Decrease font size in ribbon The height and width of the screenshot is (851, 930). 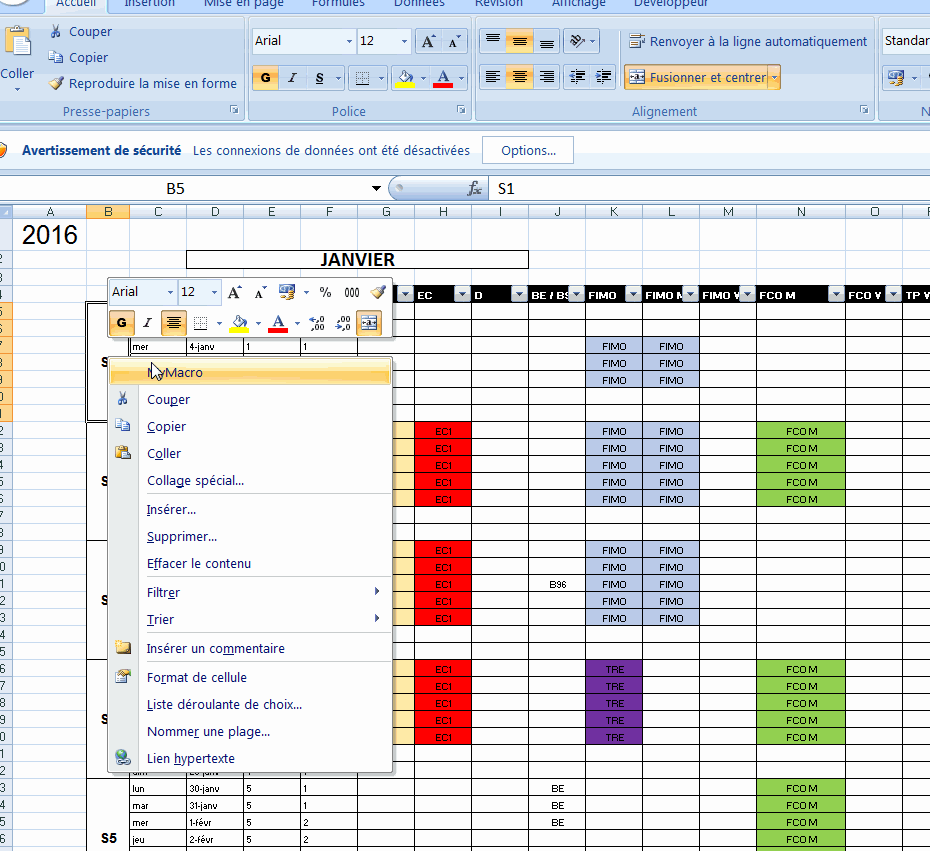(x=454, y=42)
